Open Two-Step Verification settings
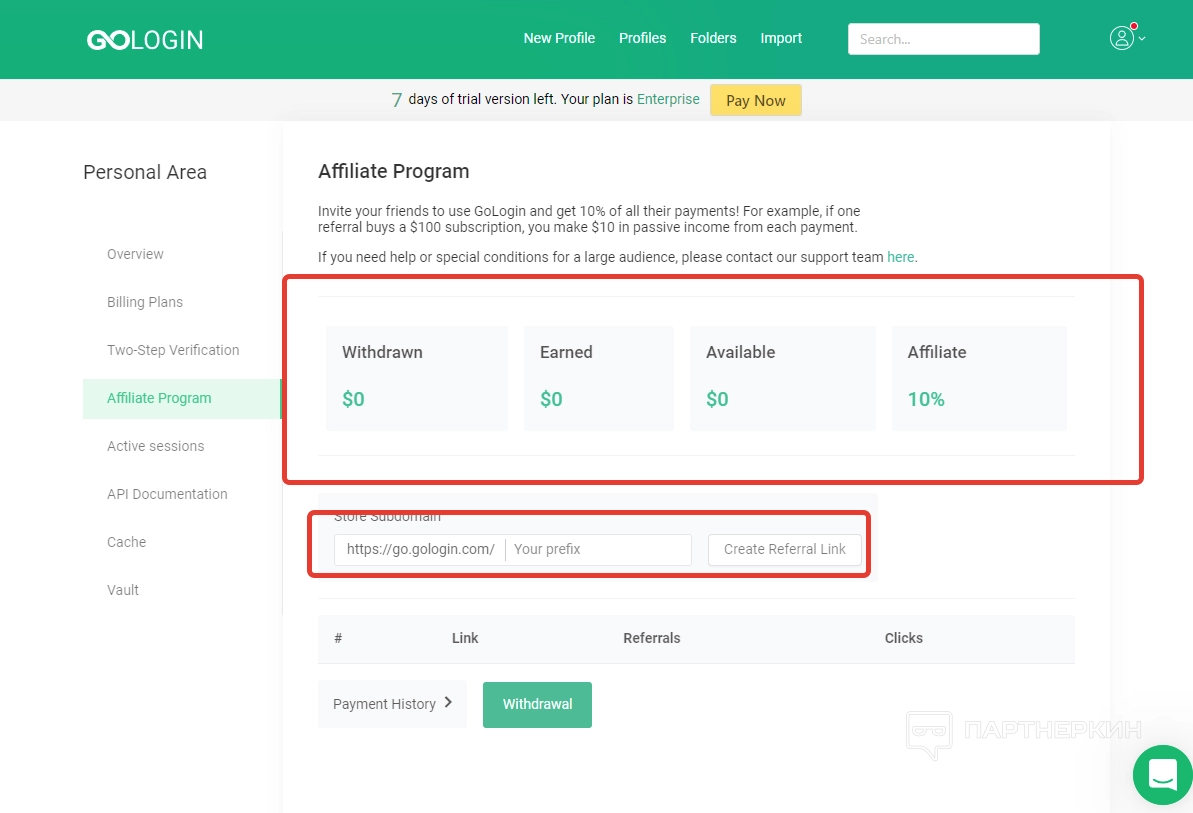The image size is (1193, 813). click(x=173, y=350)
